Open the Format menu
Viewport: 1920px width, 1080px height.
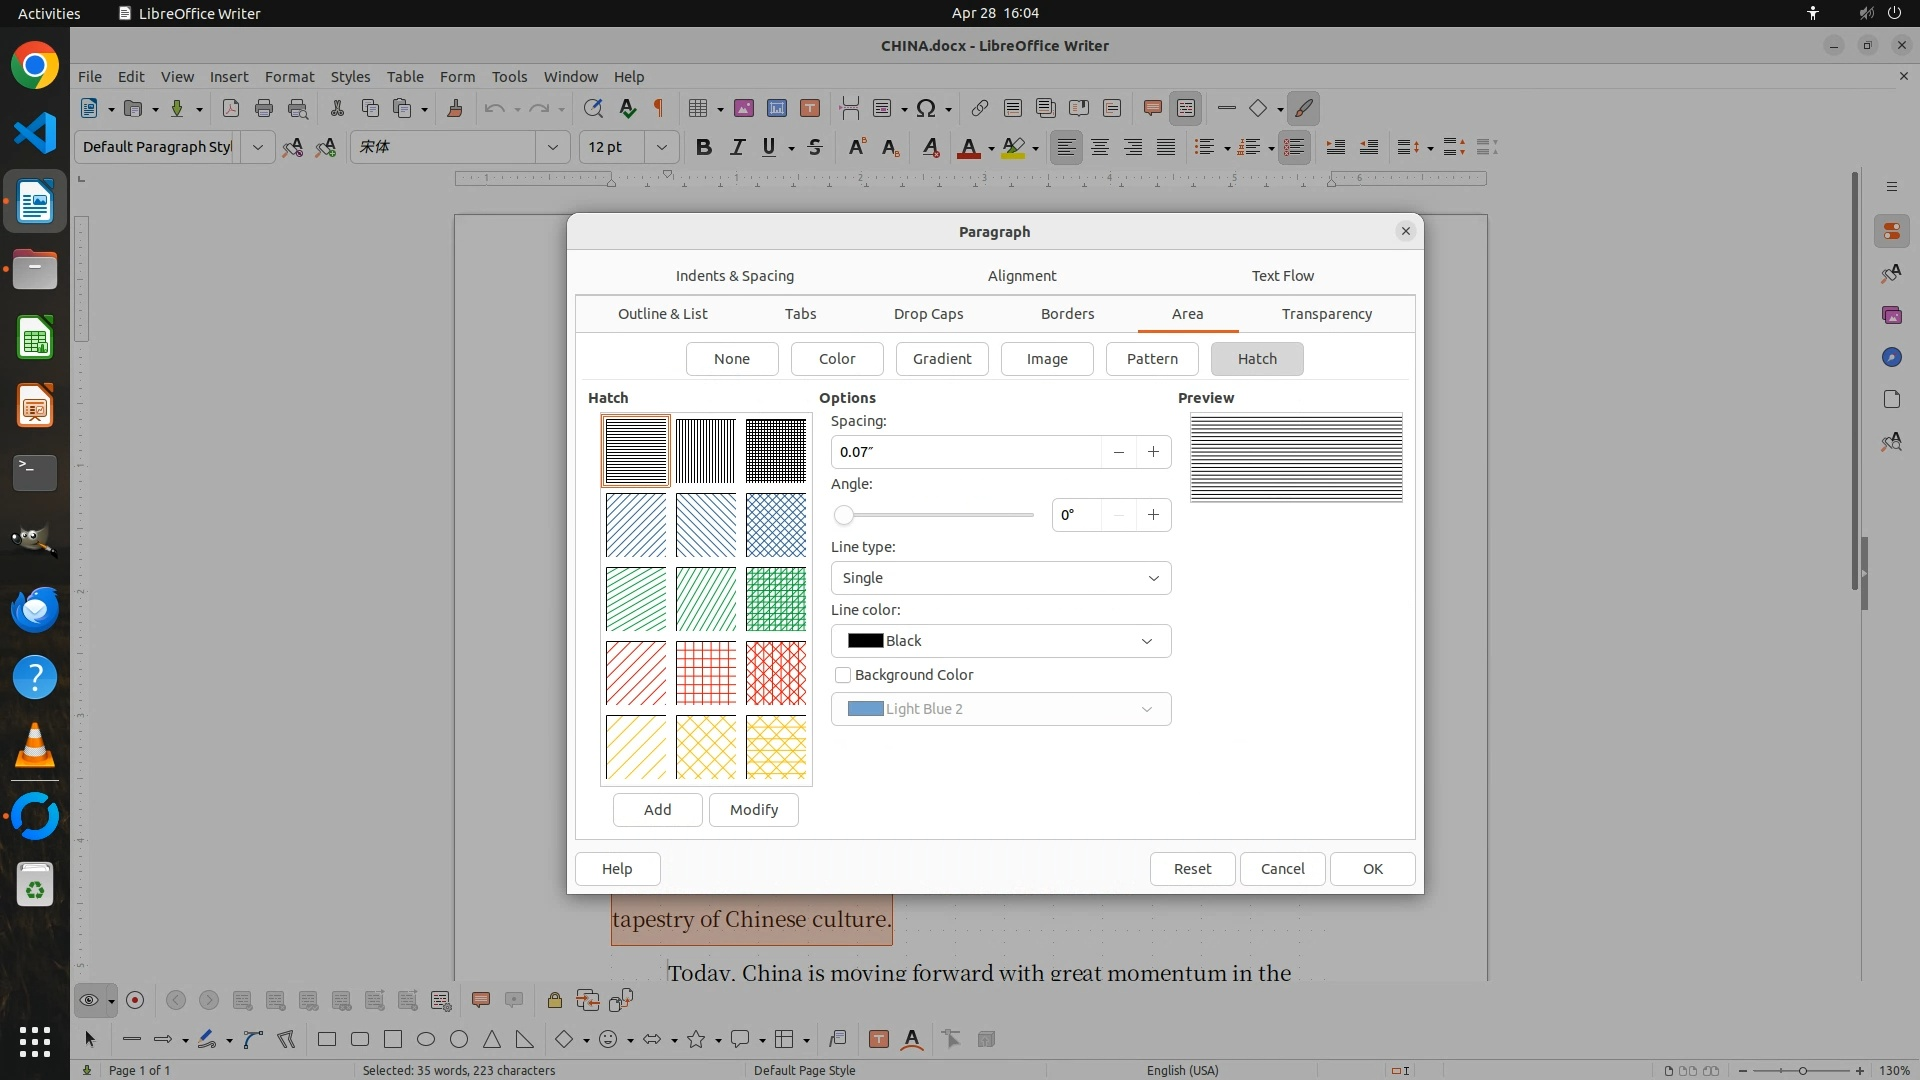(x=289, y=76)
